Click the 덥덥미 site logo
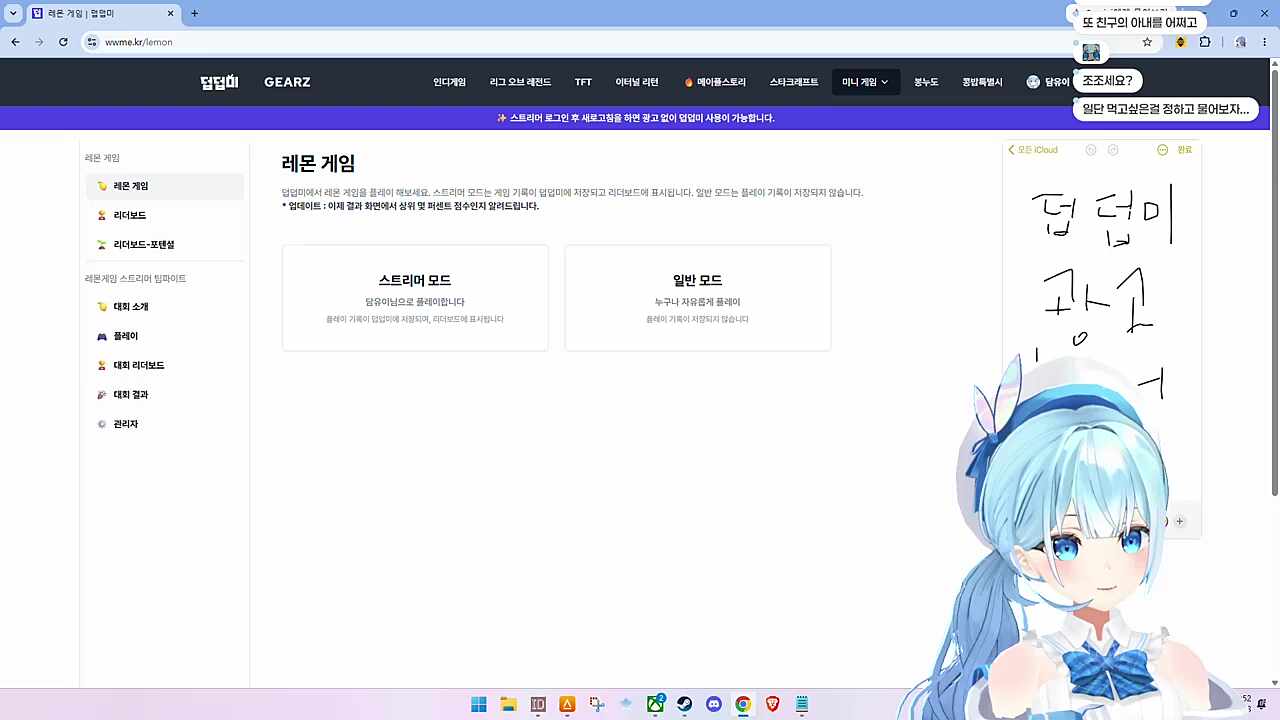Viewport: 1280px width, 720px height. (x=219, y=82)
